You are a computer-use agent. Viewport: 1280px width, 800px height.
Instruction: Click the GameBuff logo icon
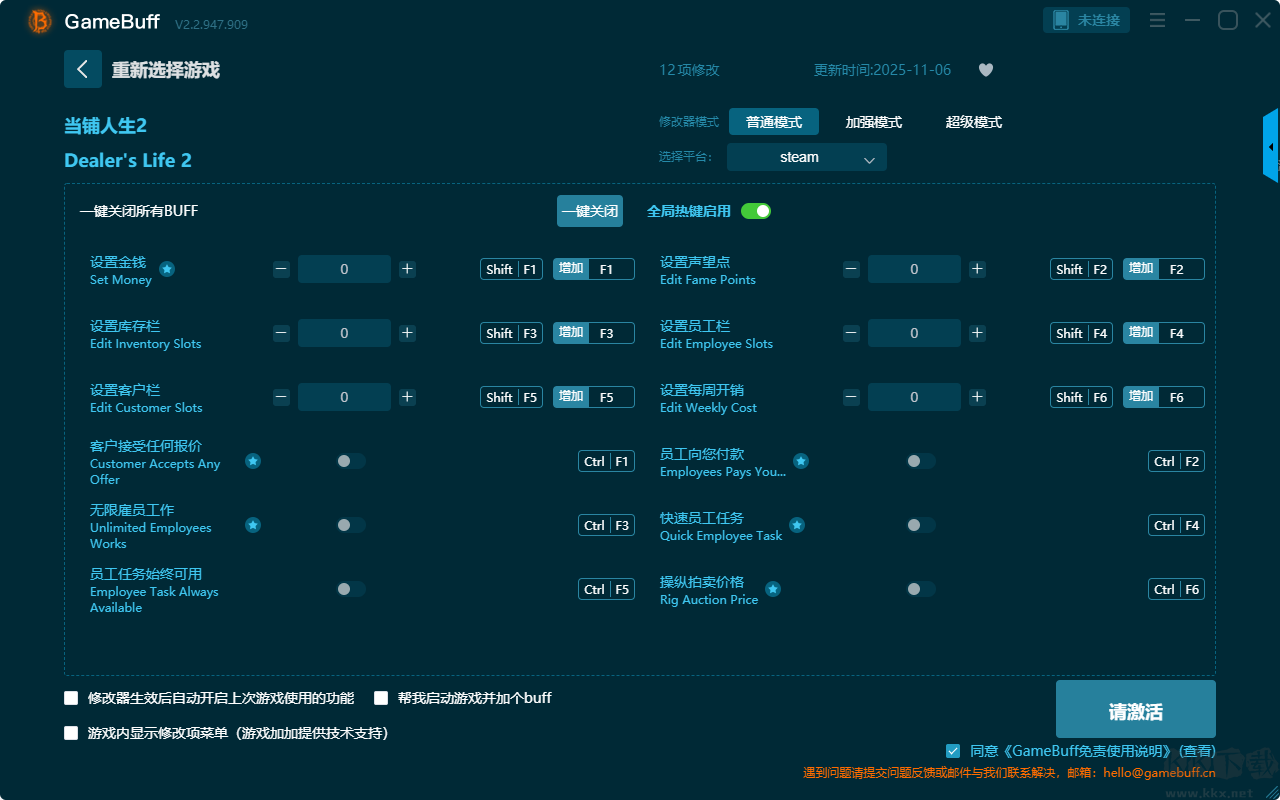pyautogui.click(x=40, y=21)
